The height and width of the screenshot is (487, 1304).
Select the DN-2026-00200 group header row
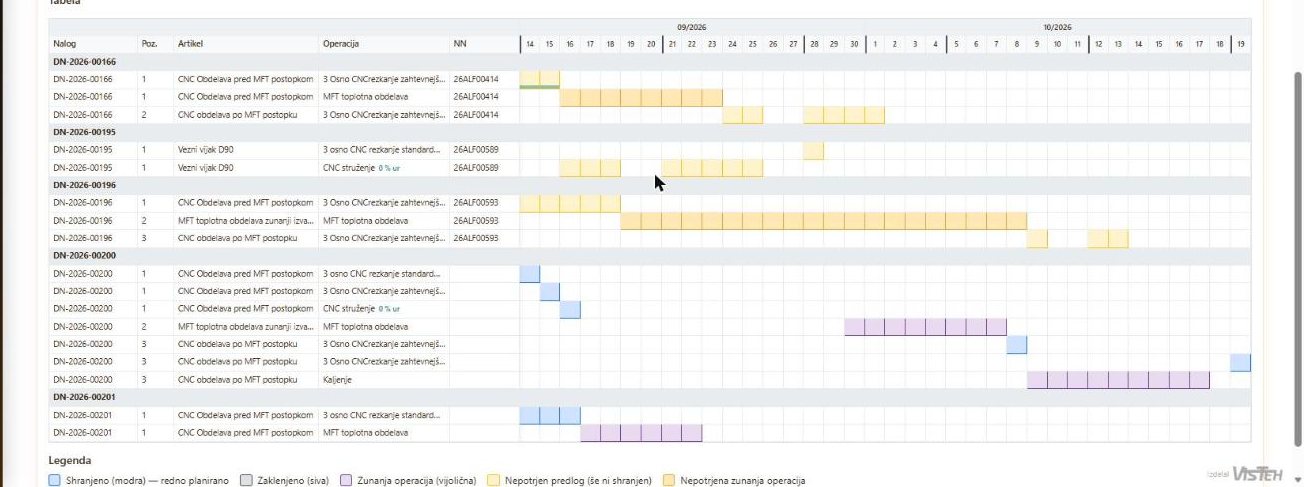(650, 256)
